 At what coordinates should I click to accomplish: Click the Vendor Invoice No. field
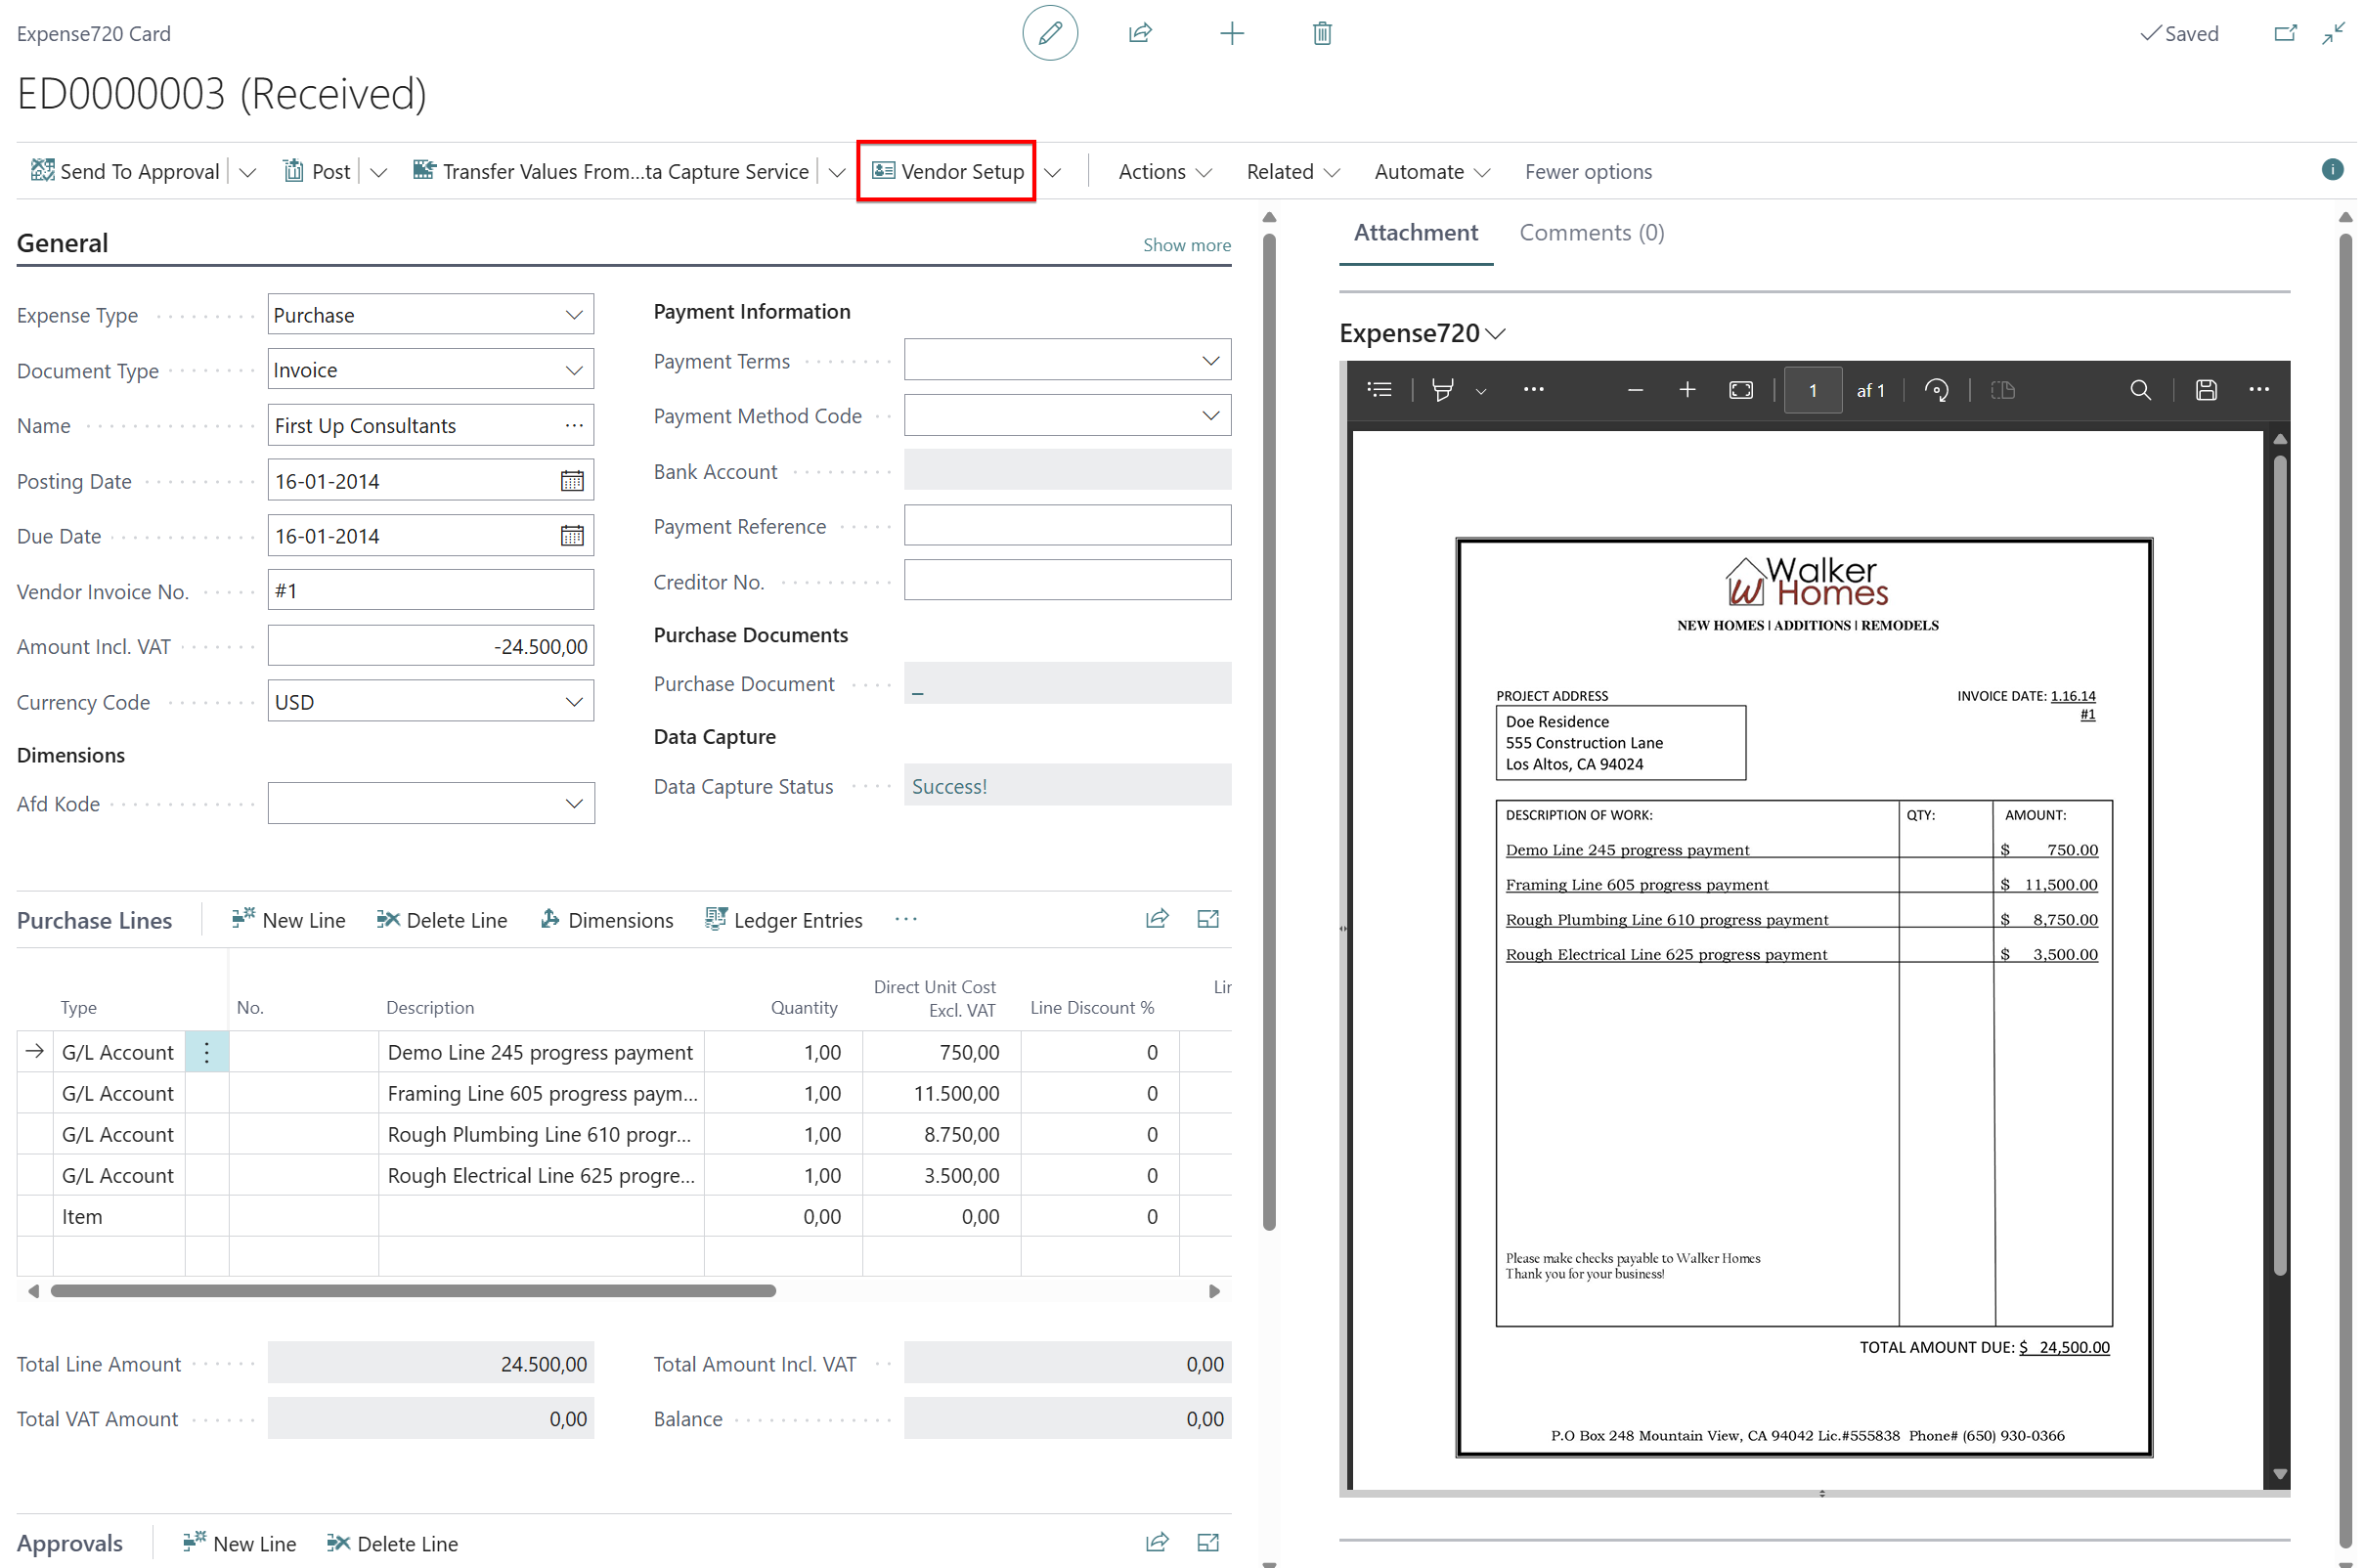(x=430, y=590)
